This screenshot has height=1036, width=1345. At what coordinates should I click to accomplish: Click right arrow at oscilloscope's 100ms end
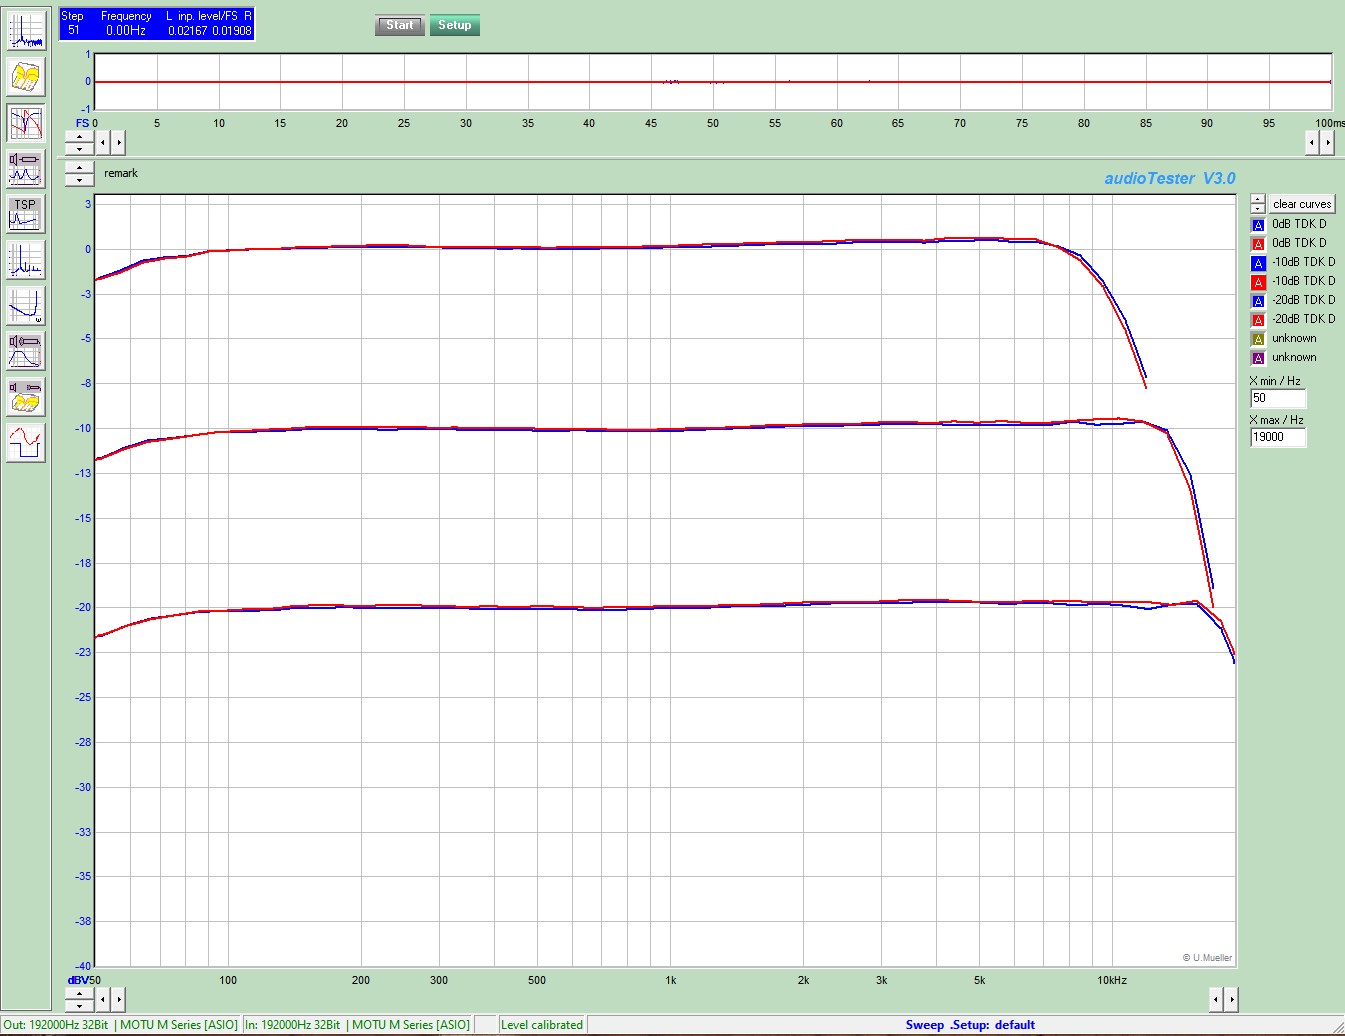click(1327, 143)
